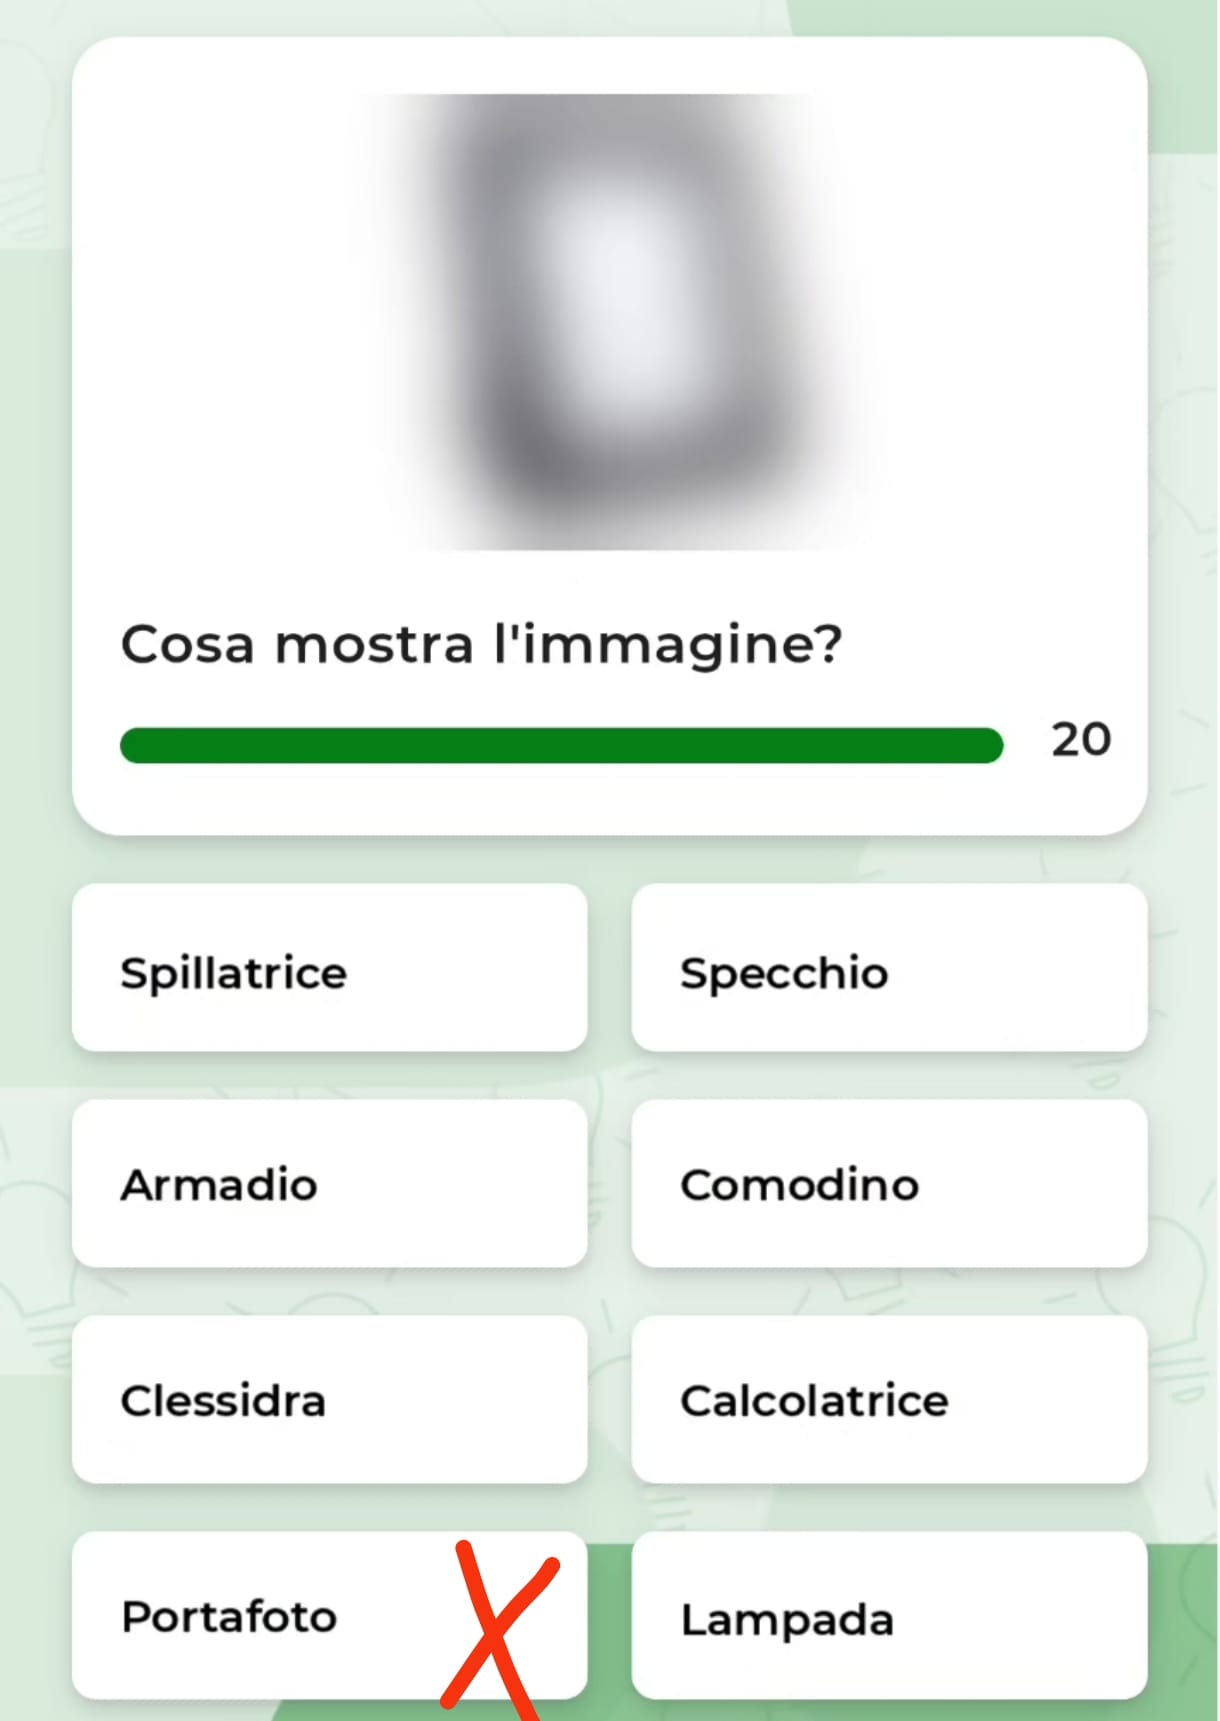Click the rounded left tip of green bar
The image size is (1220, 1721).
pyautogui.click(x=134, y=745)
